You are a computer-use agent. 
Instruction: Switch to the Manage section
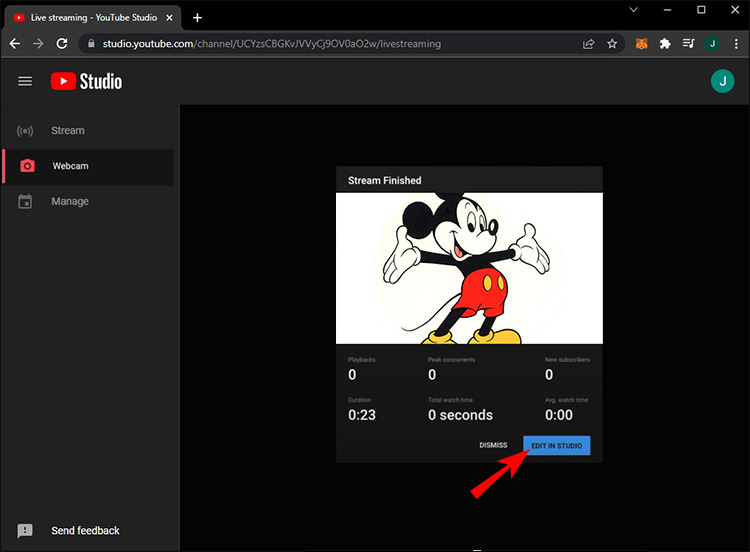click(x=88, y=201)
